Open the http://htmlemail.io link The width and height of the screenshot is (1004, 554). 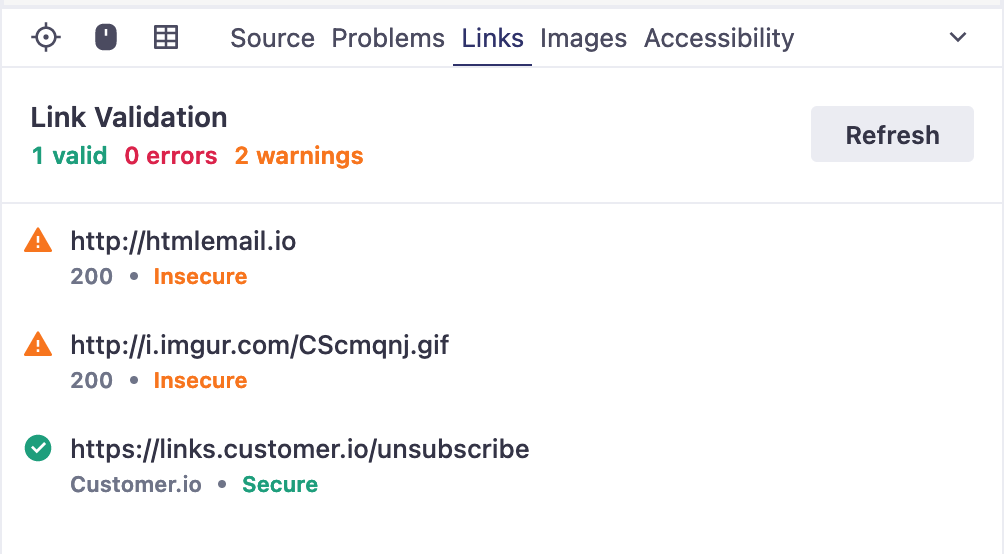pyautogui.click(x=183, y=241)
